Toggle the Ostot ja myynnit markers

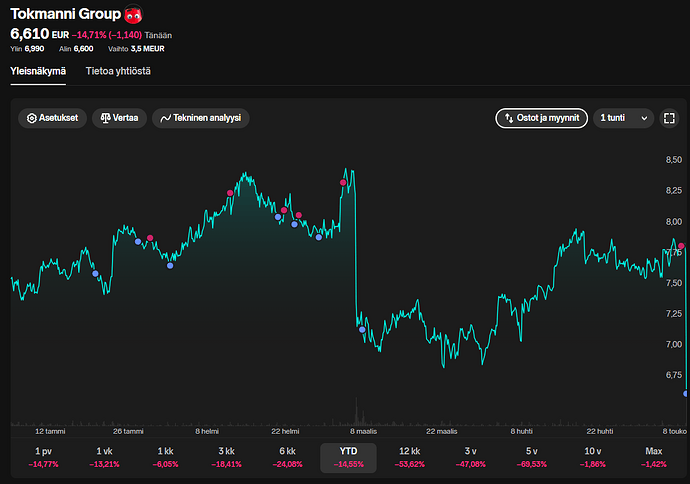point(542,118)
